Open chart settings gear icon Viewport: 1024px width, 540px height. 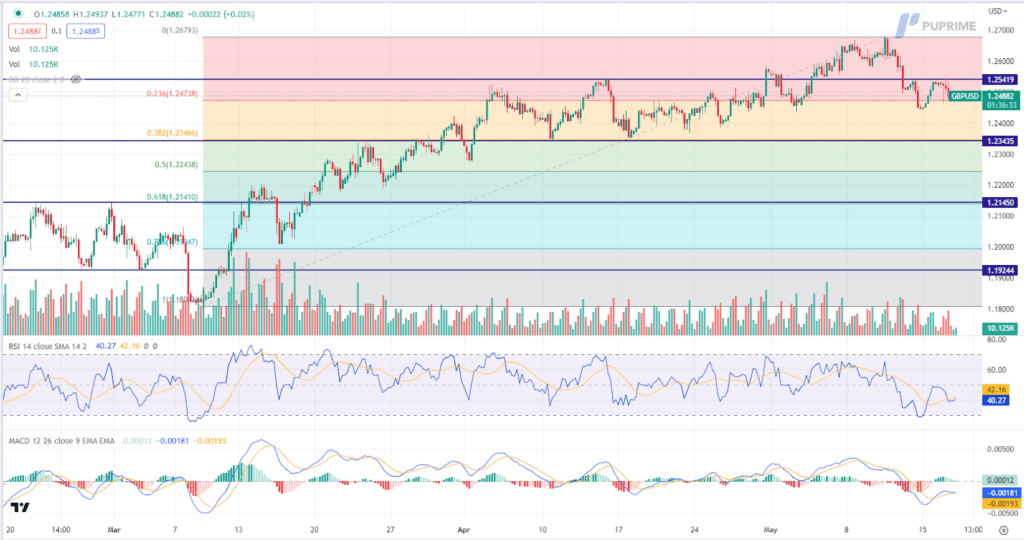coord(1004,530)
